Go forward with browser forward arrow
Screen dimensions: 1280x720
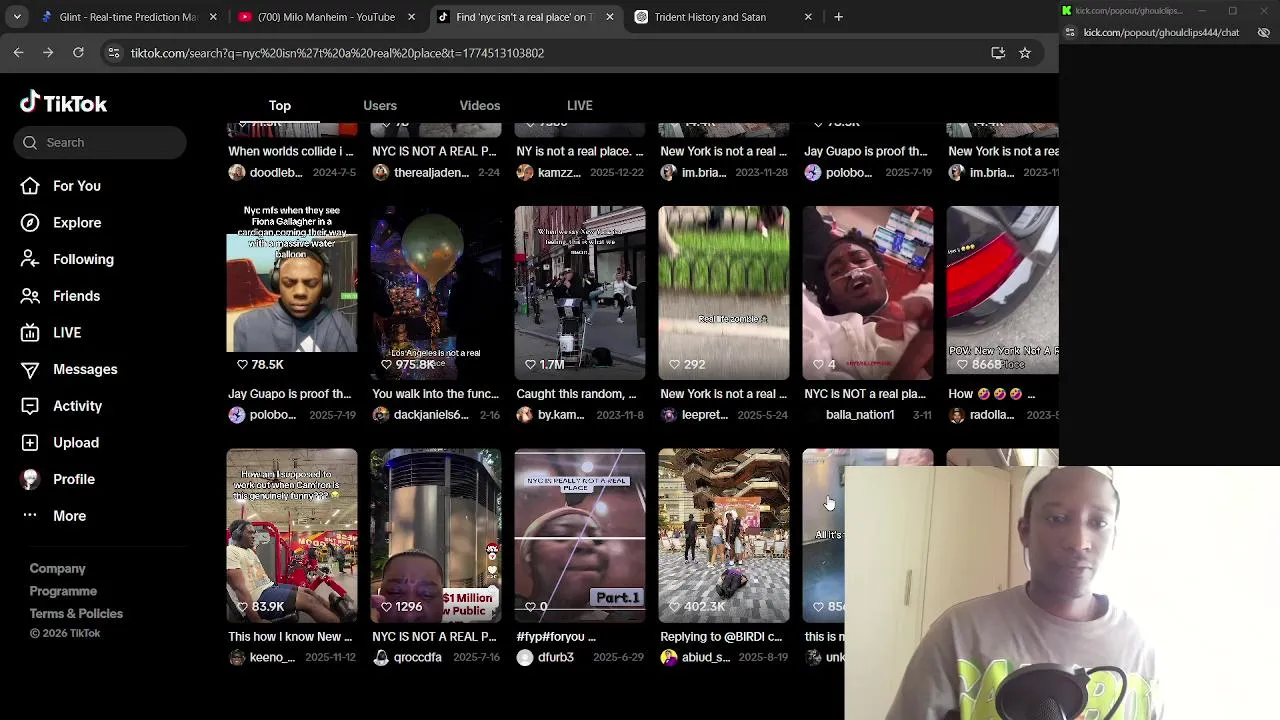point(48,53)
